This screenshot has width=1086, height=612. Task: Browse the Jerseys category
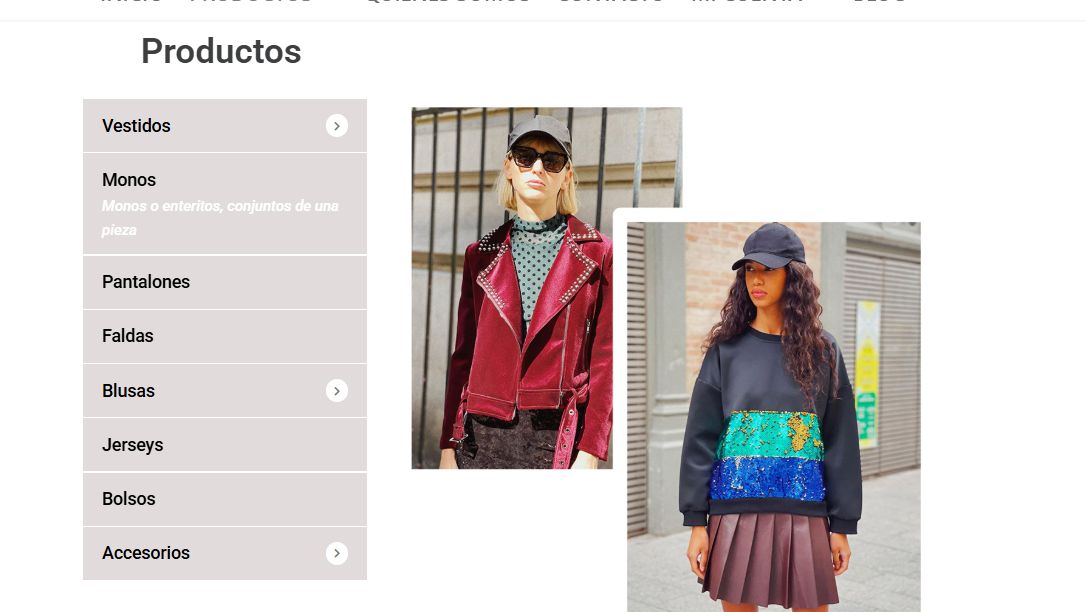click(x=224, y=445)
